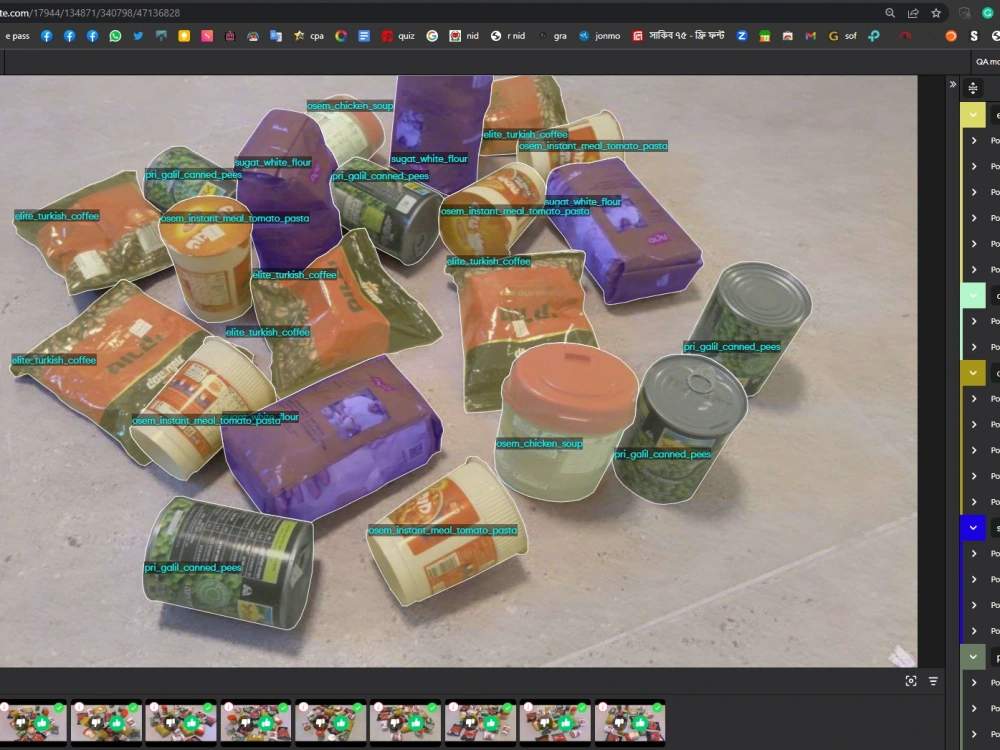1000x750 pixels.
Task: Open the Bengali free font bookmark
Action: tap(679, 36)
